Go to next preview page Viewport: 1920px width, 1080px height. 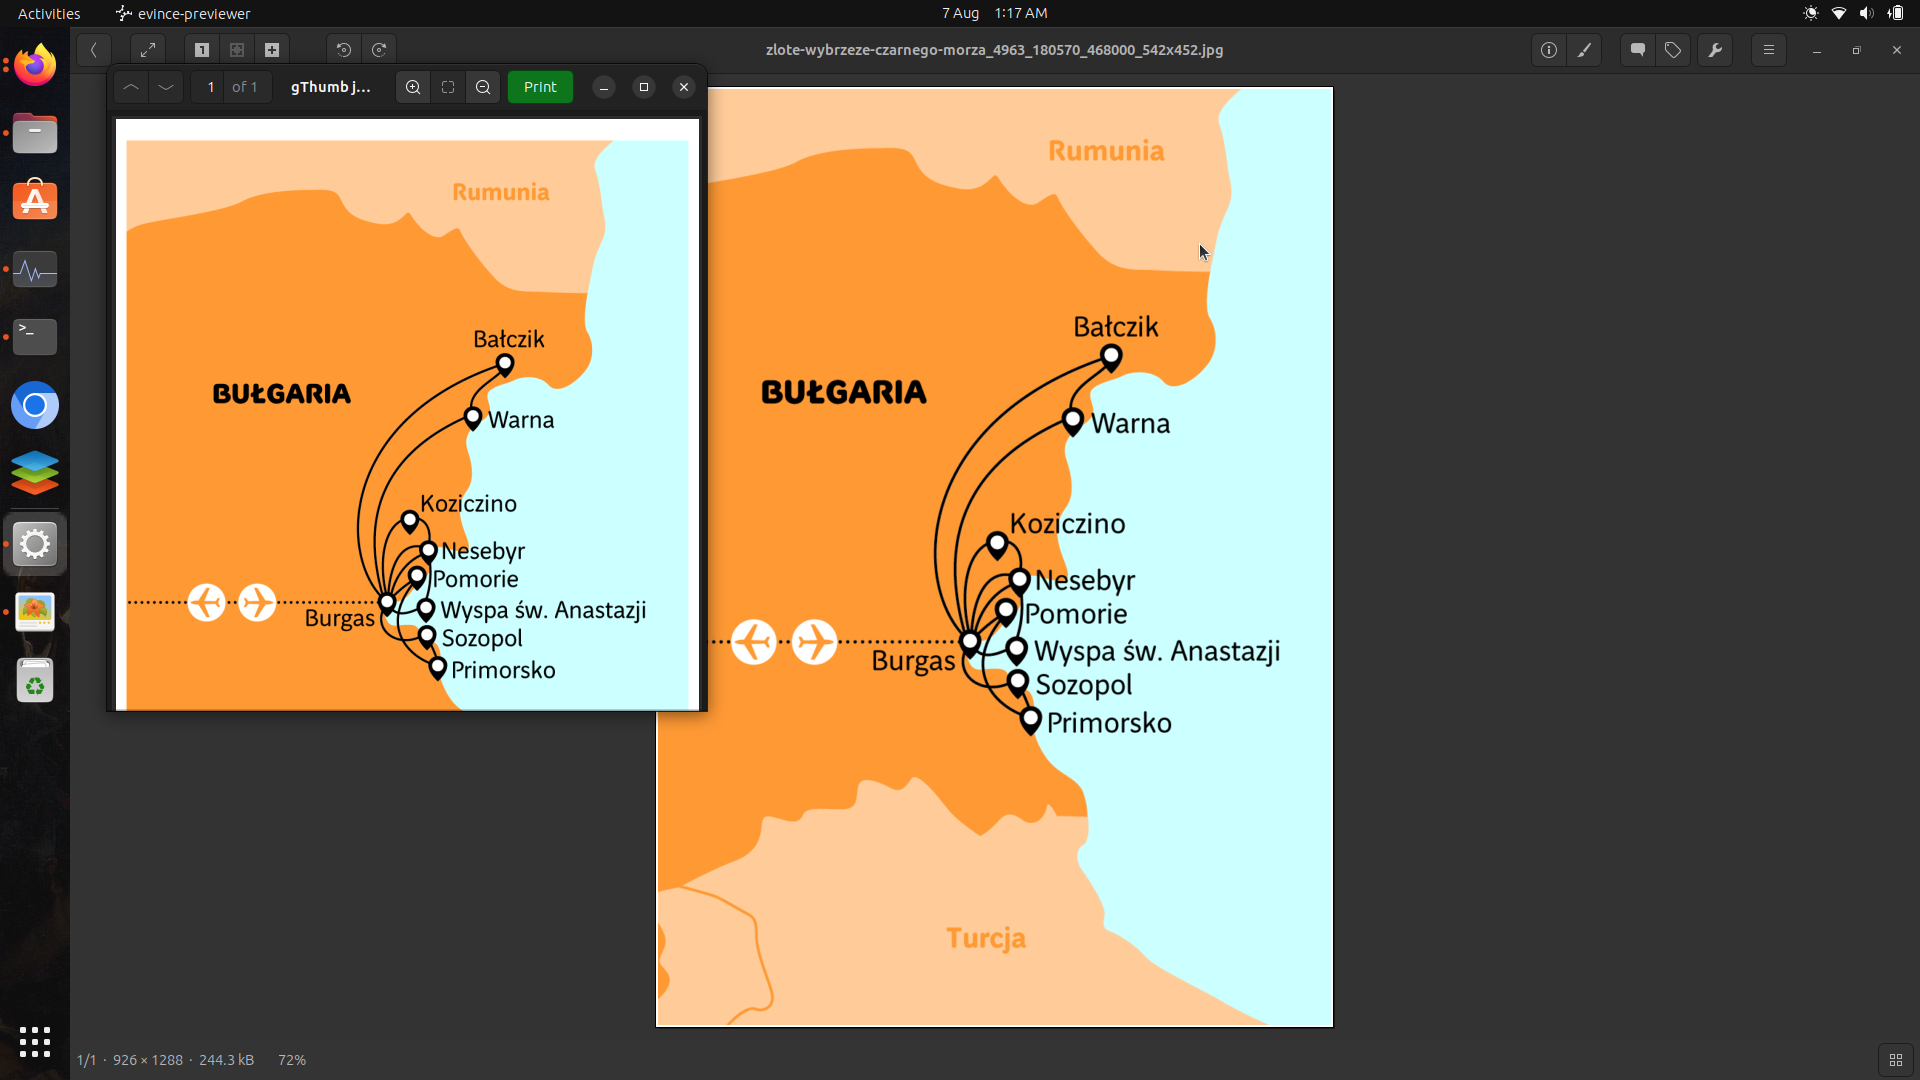coord(166,87)
